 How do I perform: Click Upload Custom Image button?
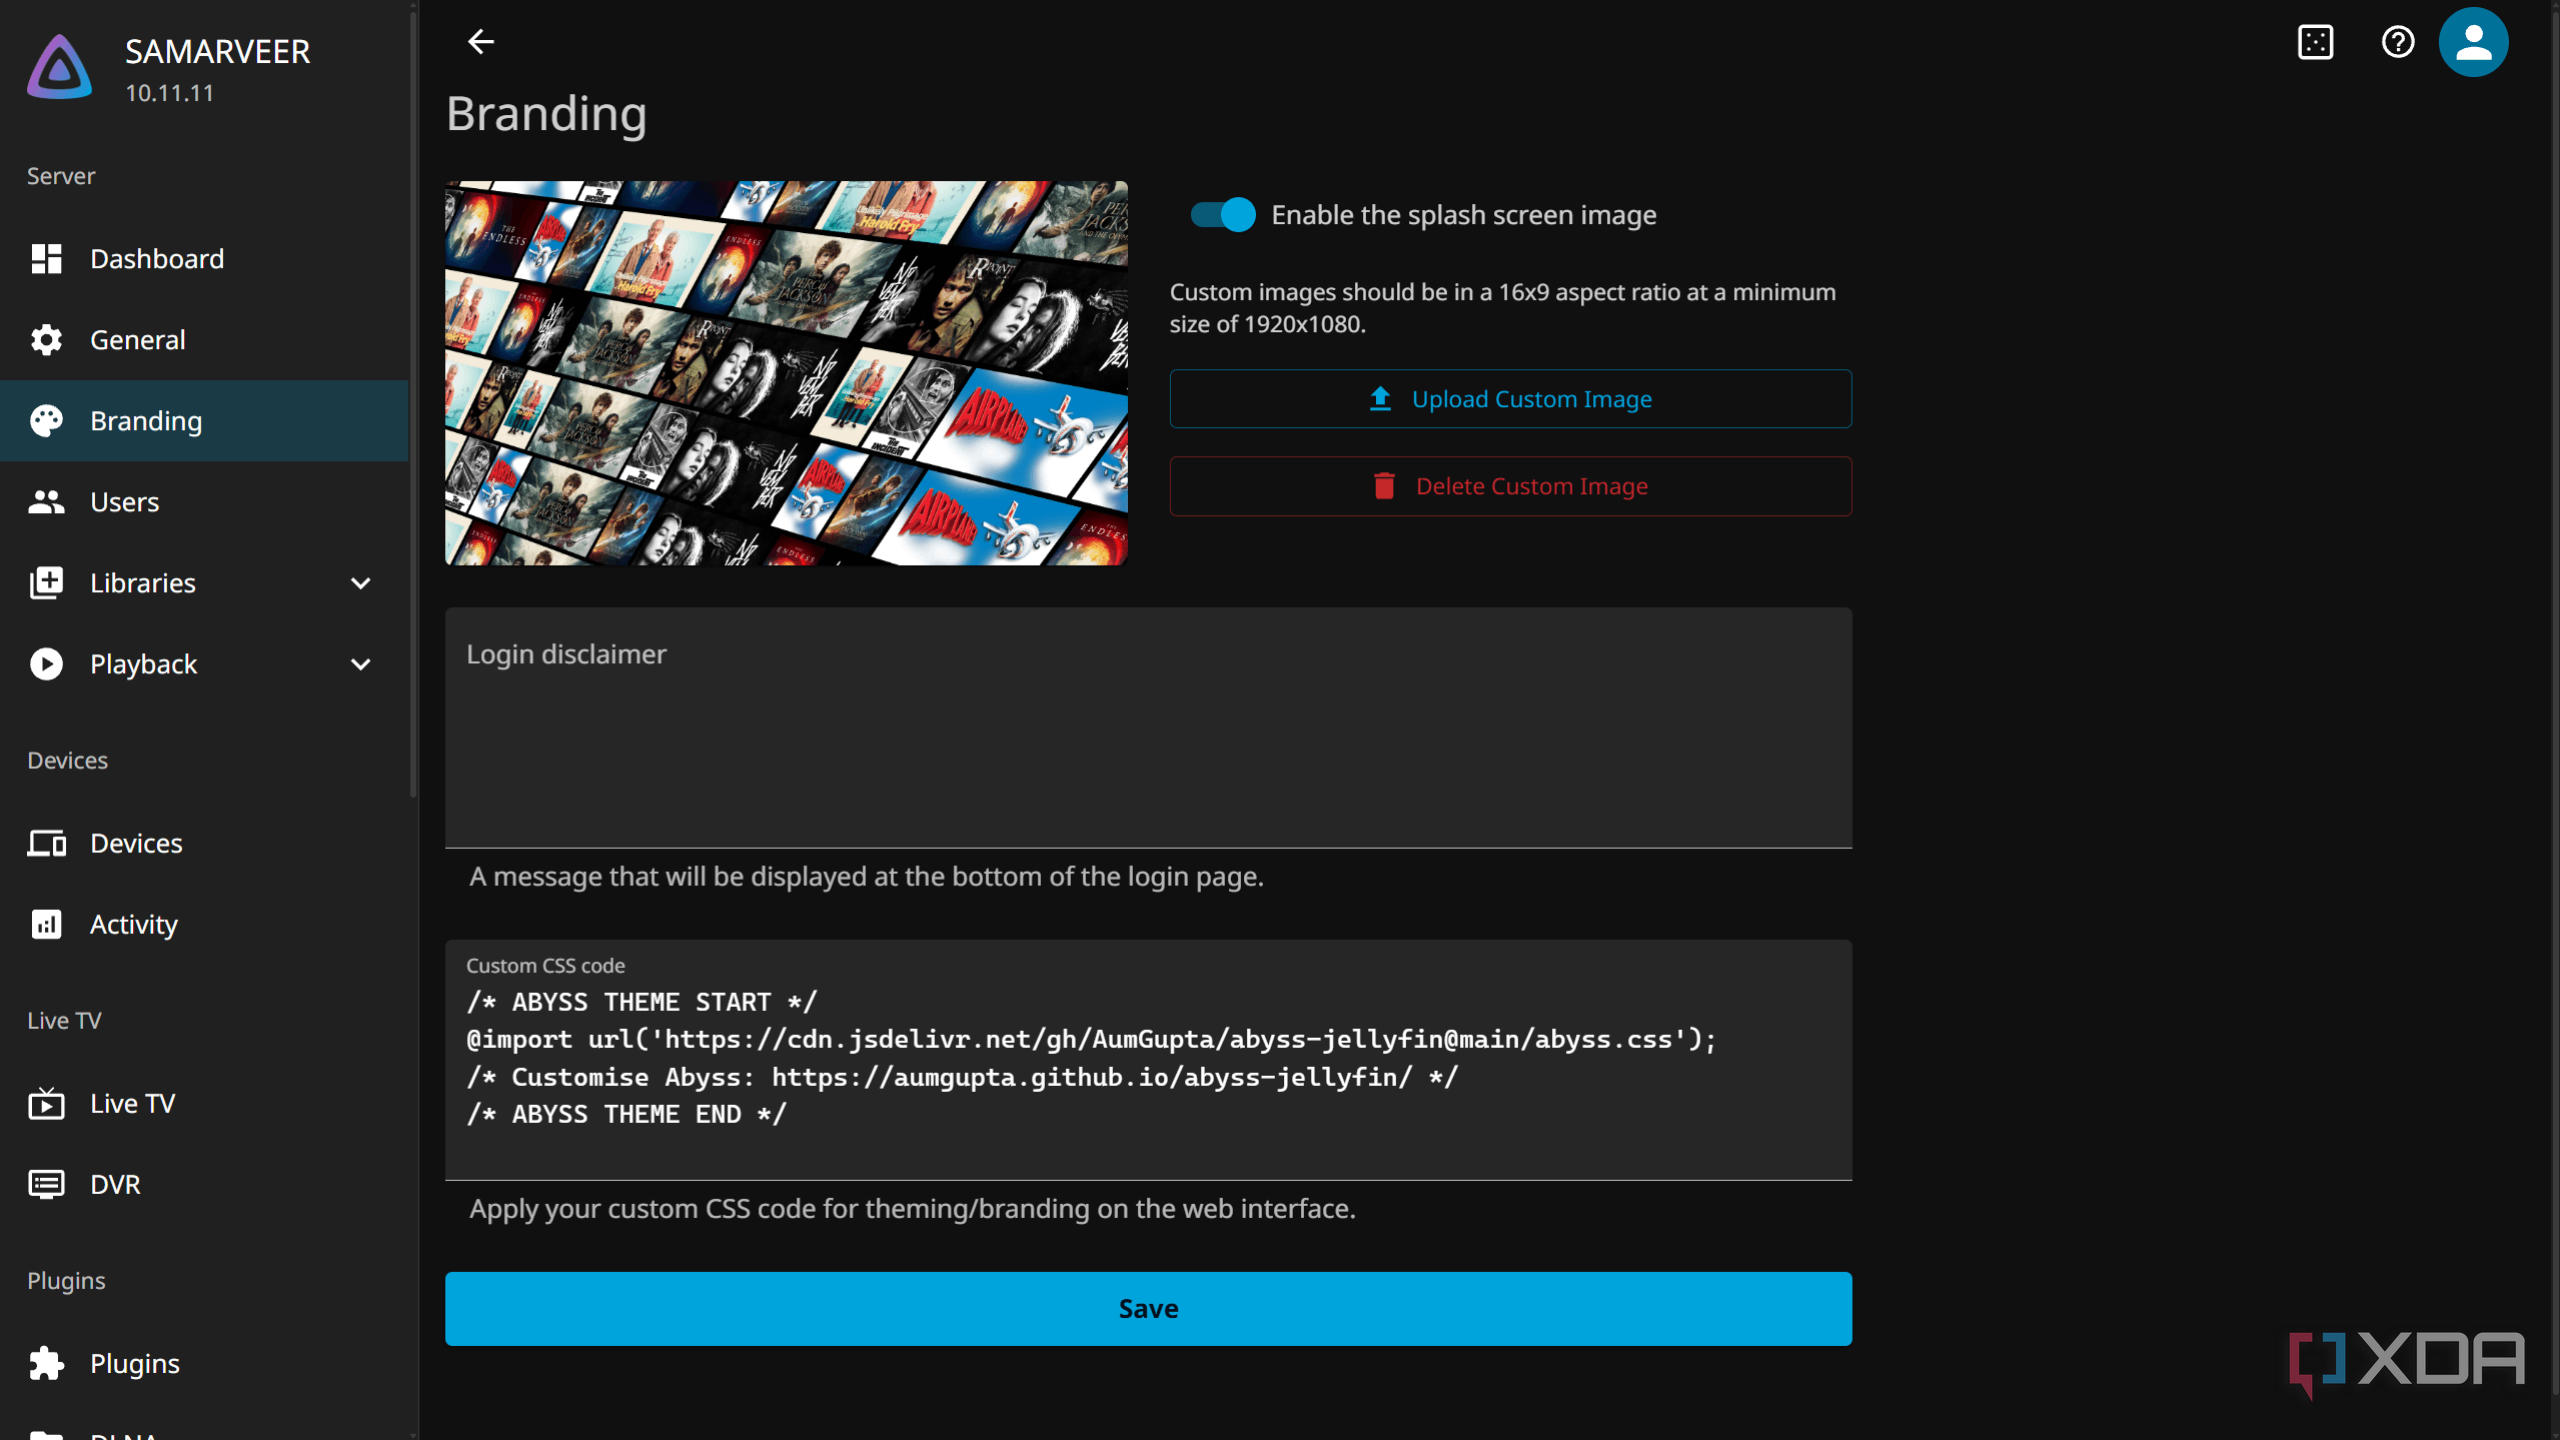pyautogui.click(x=1510, y=399)
